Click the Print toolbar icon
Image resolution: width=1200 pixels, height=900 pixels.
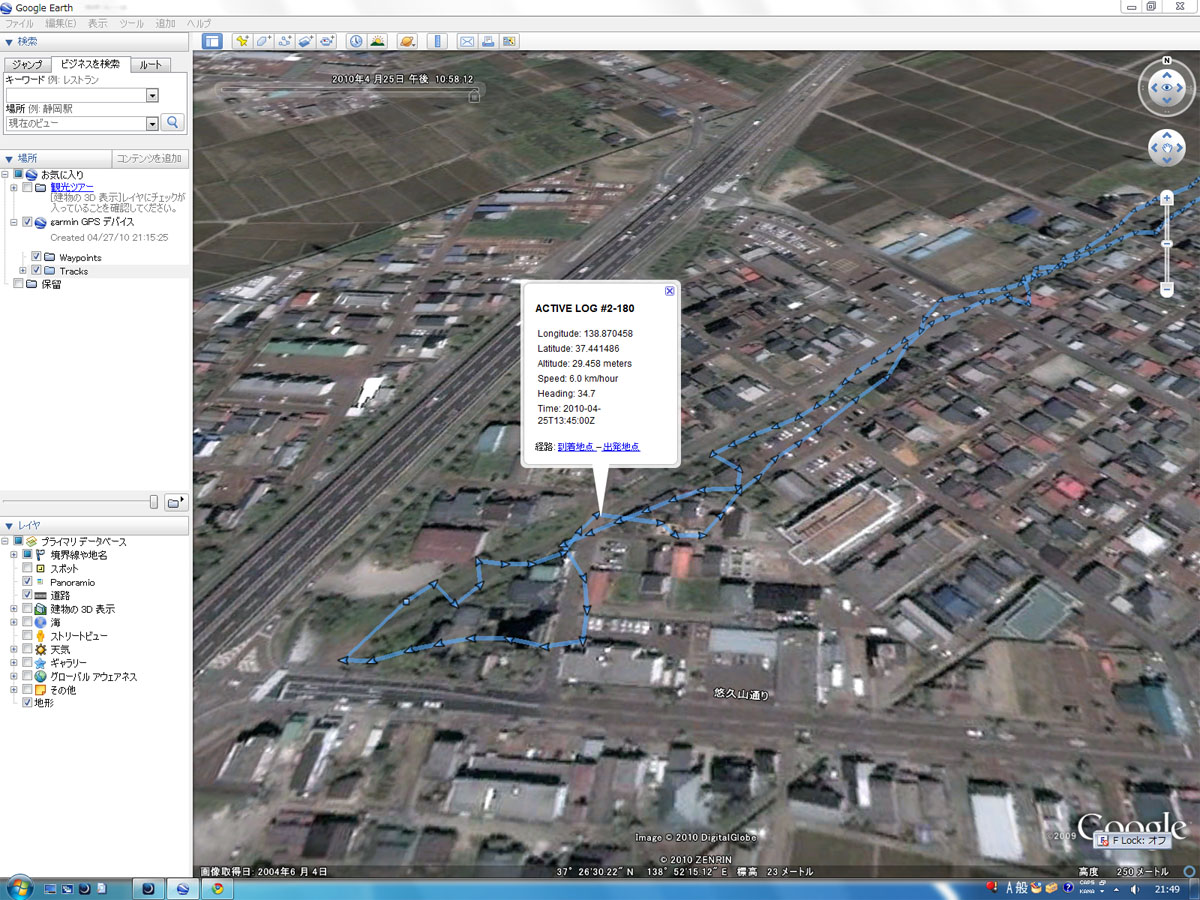coord(488,41)
